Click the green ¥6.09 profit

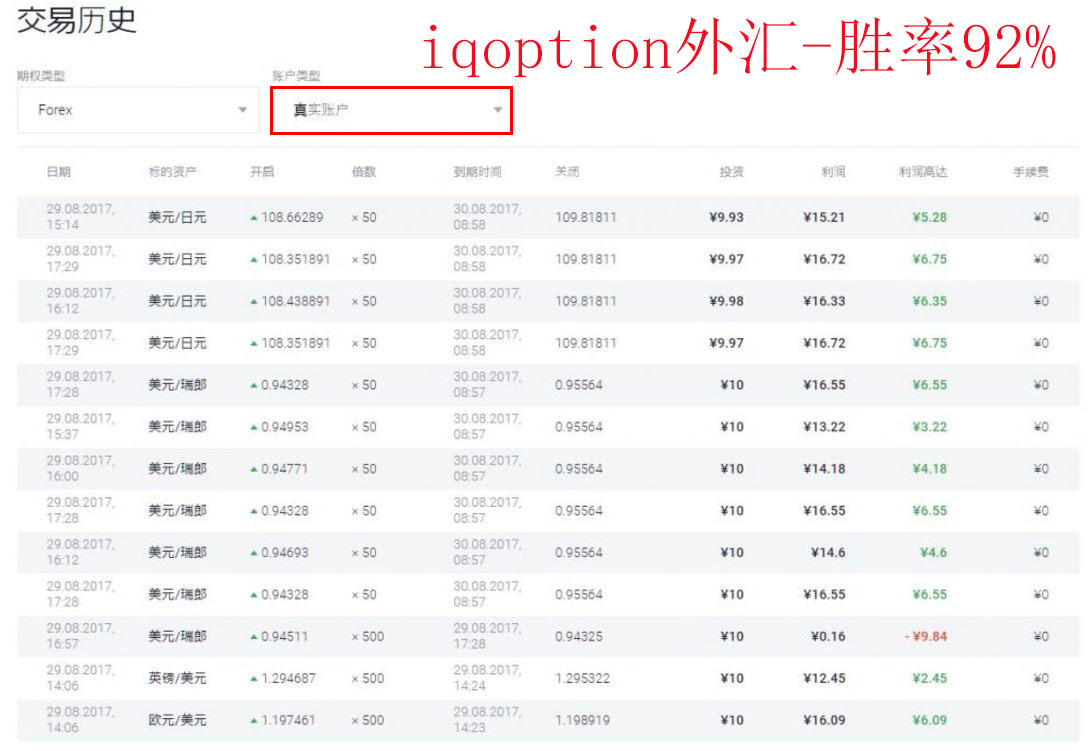(x=930, y=720)
